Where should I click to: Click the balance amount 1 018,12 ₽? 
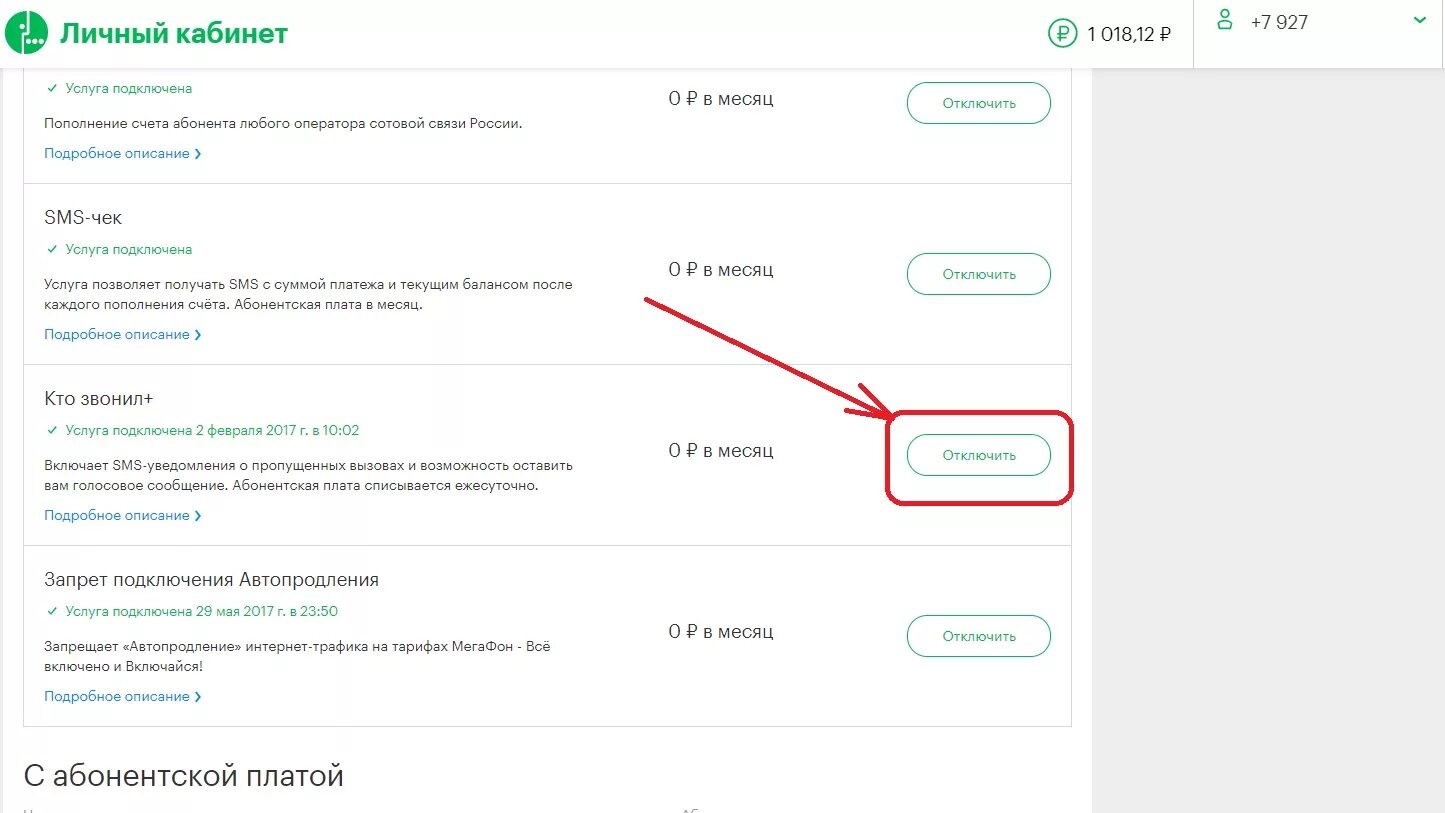(1129, 34)
